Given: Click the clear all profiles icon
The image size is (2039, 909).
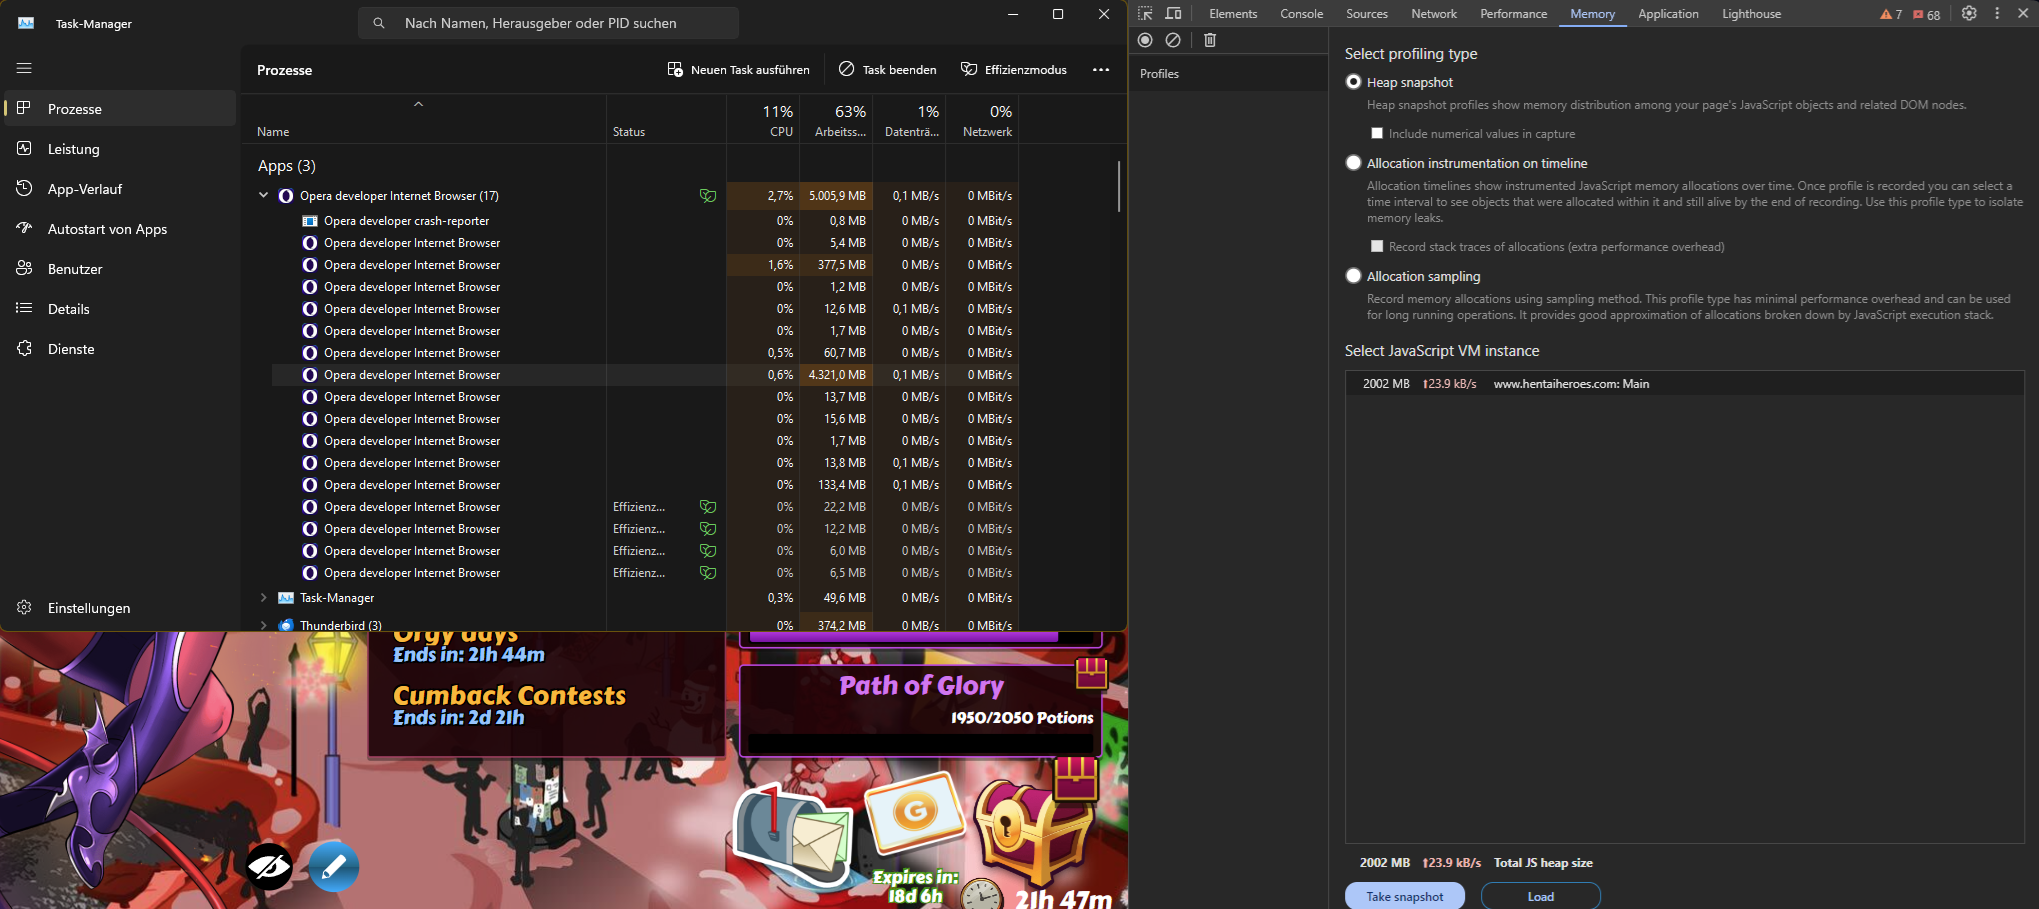Looking at the screenshot, I should click(x=1173, y=40).
